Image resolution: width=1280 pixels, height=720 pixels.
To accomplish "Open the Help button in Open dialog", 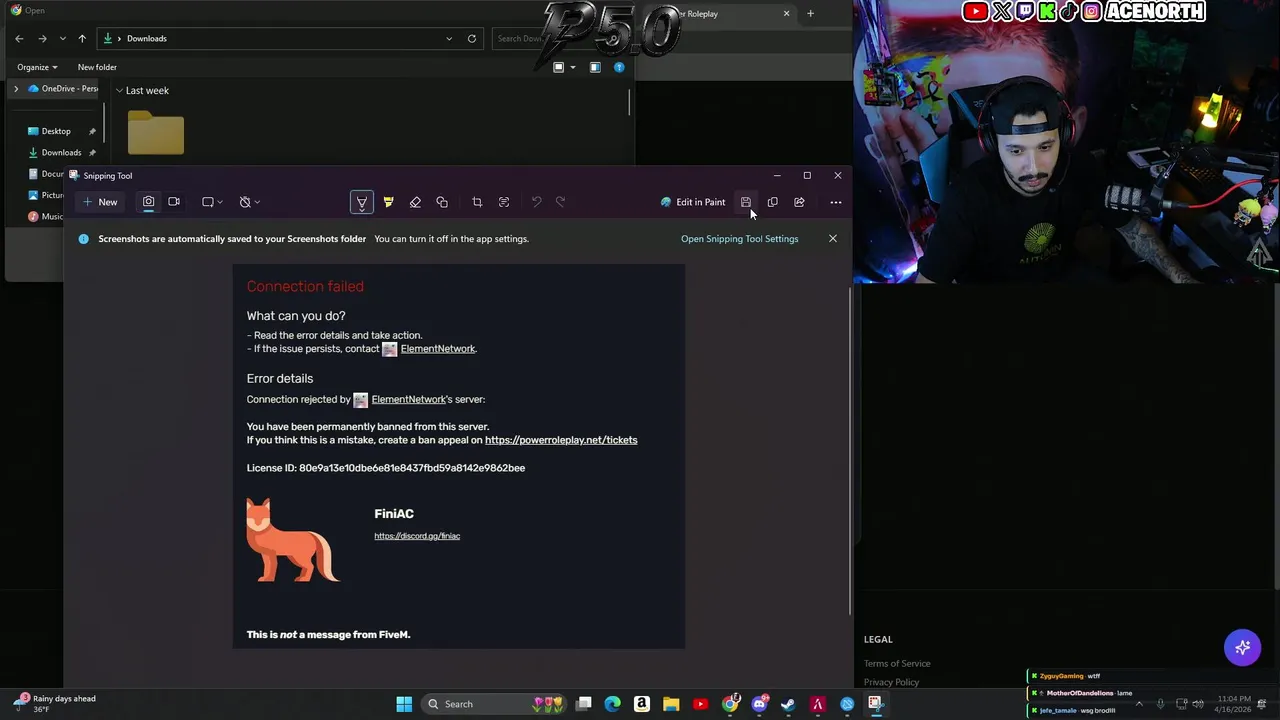I will pos(619,67).
